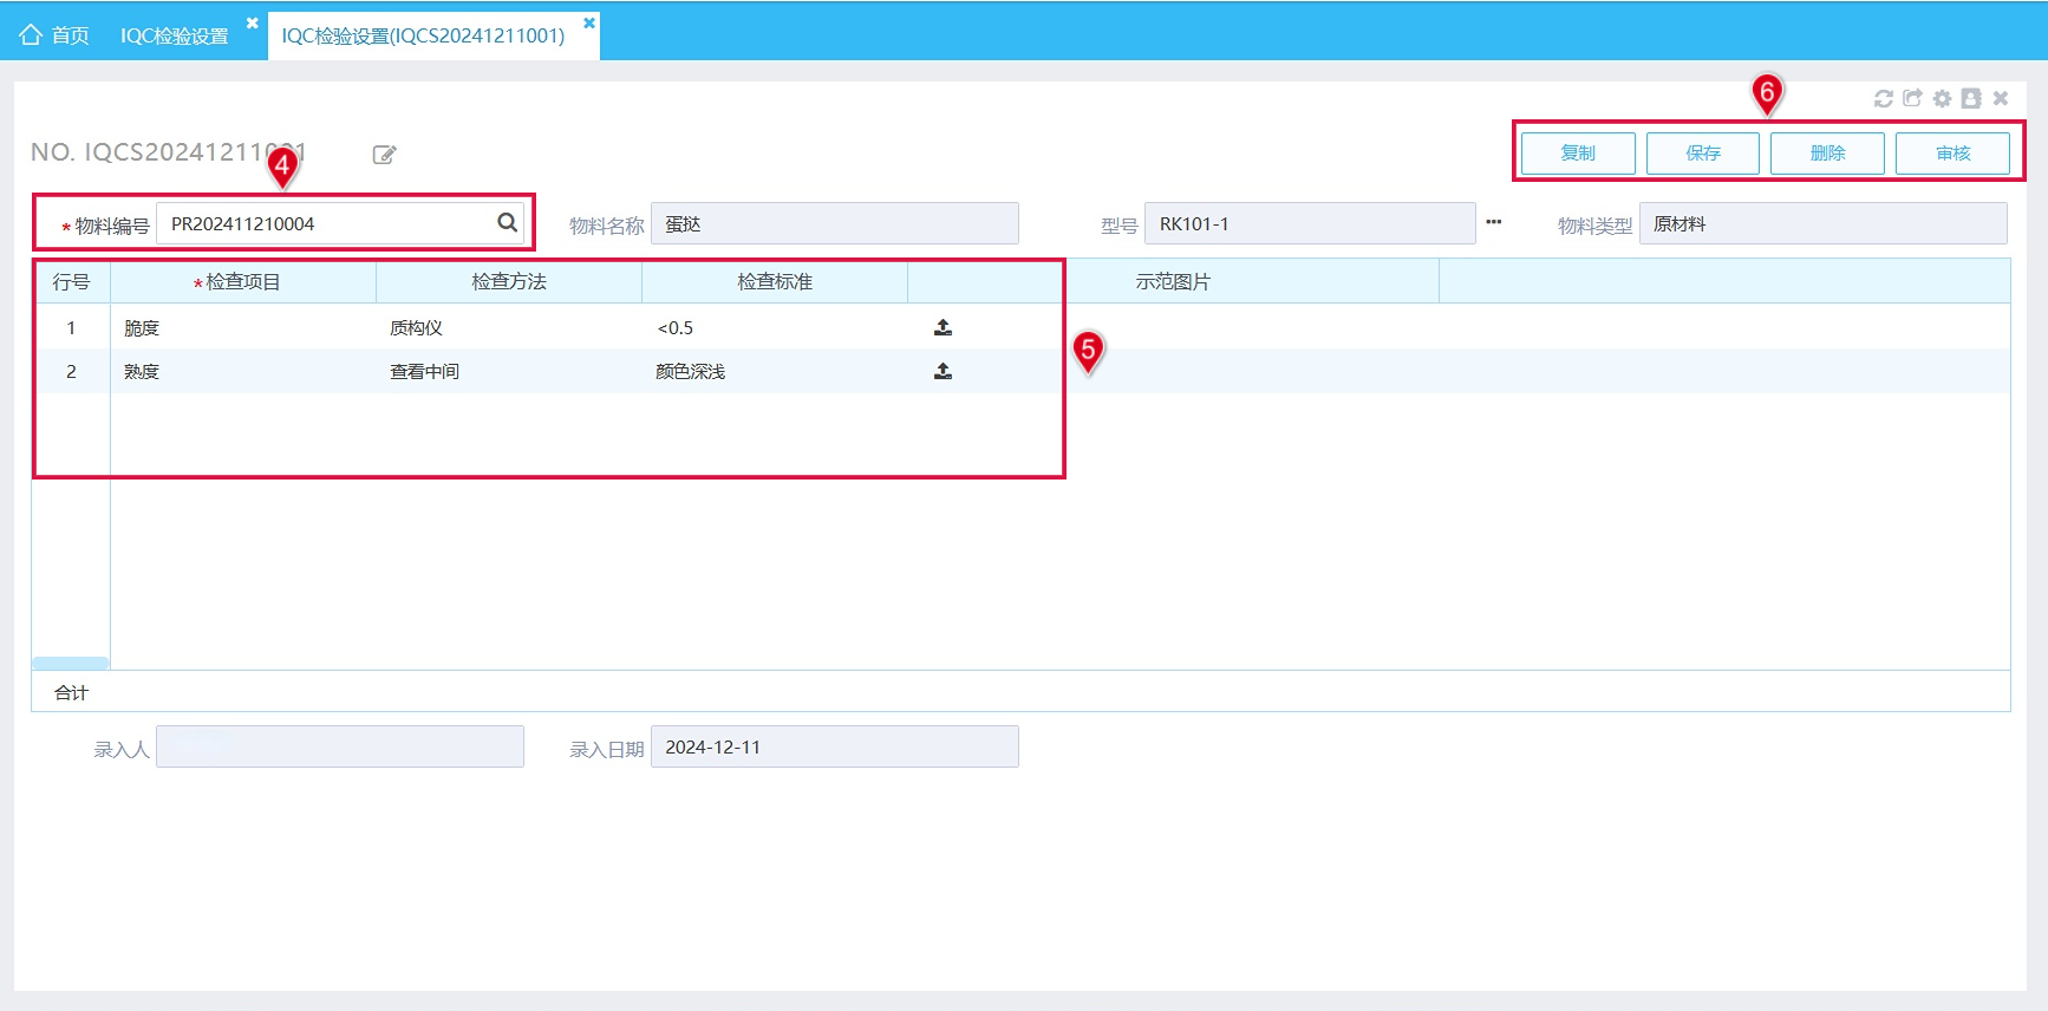
Task: Click the home icon in the tab bar
Action: click(30, 35)
